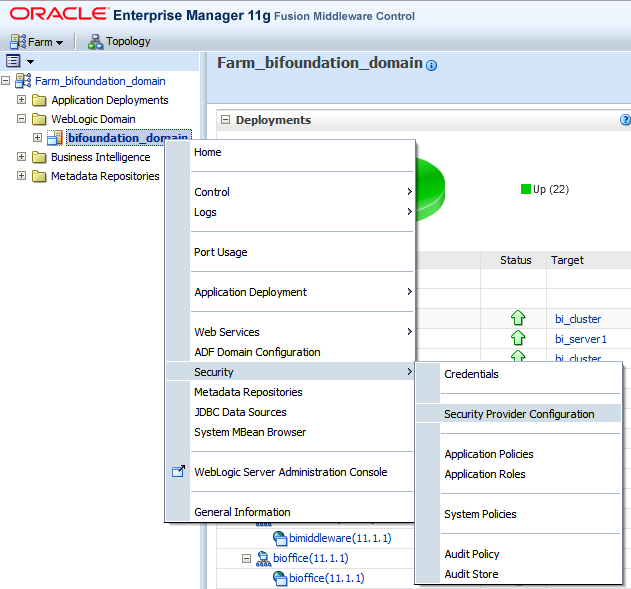Click the farm icon beside Farm_bifoundation_domain tree node

23,80
